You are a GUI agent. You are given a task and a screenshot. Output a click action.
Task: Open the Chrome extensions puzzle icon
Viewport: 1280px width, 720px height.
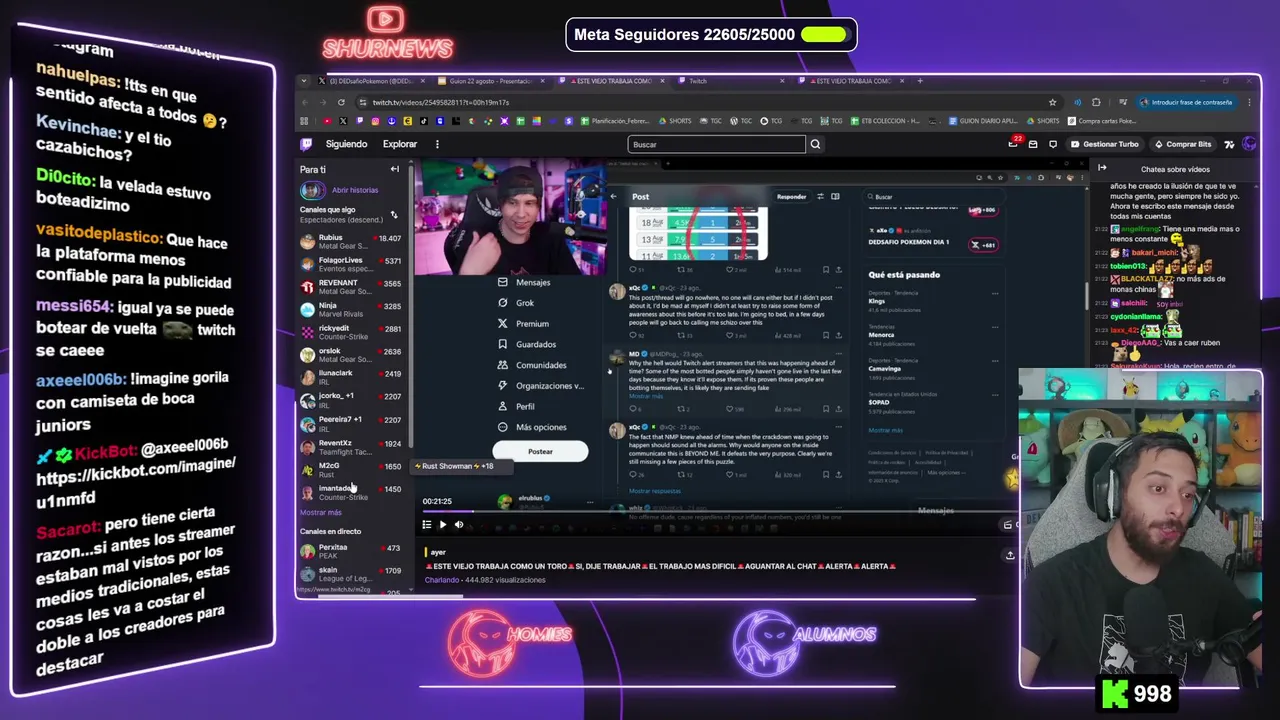(1096, 102)
